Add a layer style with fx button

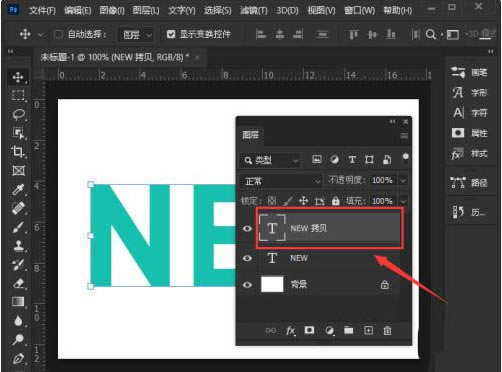[291, 331]
